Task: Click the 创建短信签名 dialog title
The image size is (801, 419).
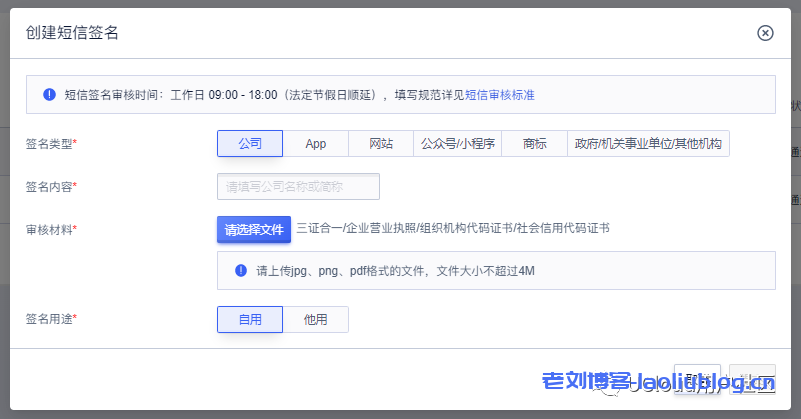Action: point(72,33)
